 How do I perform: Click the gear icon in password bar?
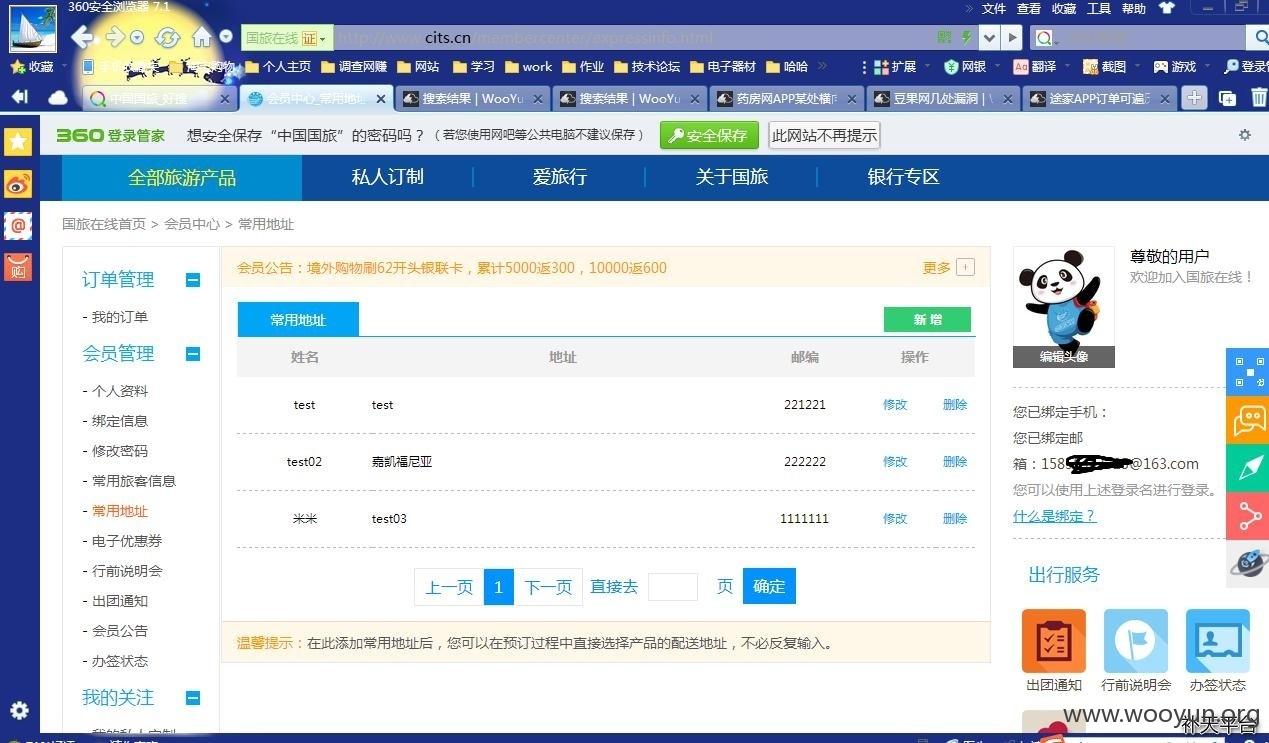coord(1245,135)
